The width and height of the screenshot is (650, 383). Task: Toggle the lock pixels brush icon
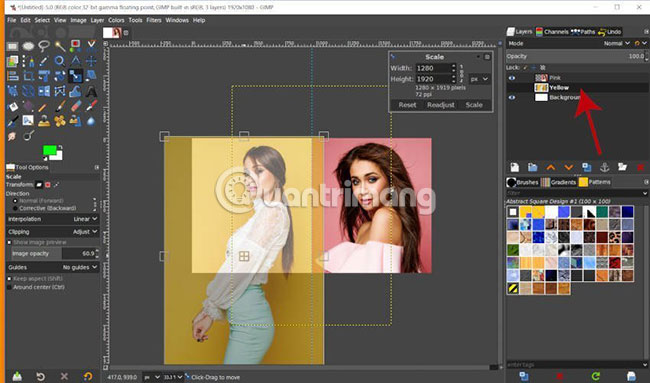click(x=525, y=68)
